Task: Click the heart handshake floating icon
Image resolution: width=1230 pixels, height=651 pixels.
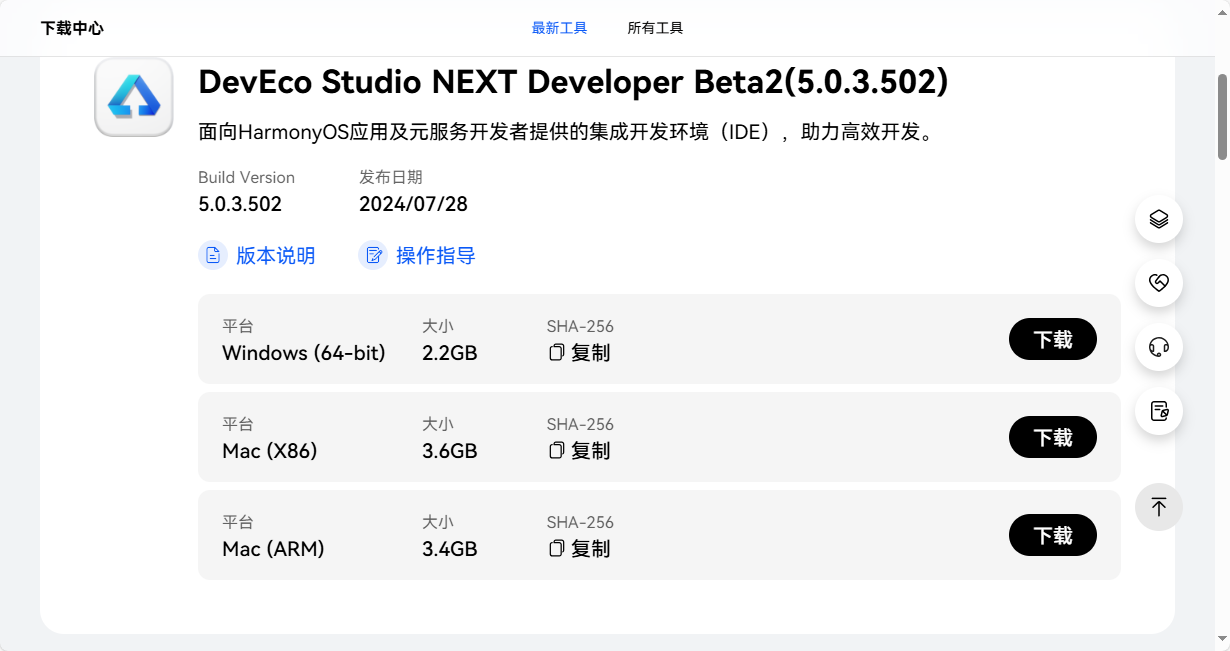Action: coord(1159,283)
